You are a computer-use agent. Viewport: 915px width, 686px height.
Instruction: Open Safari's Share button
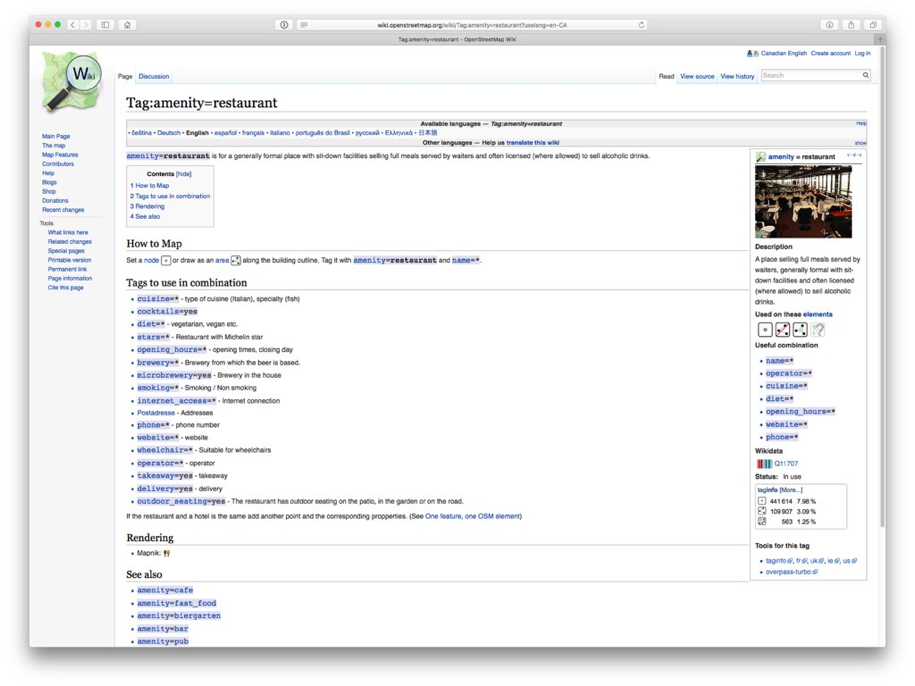[851, 24]
